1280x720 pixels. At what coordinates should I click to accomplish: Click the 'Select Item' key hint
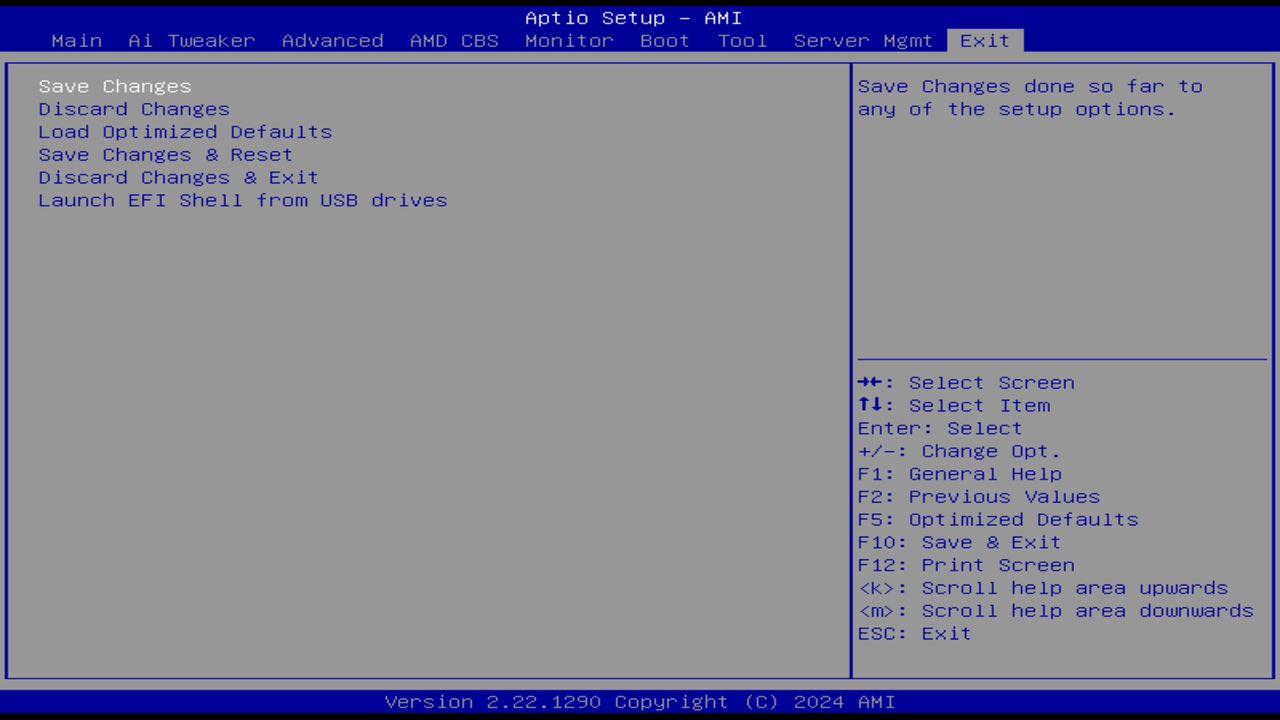pyautogui.click(x=954, y=406)
